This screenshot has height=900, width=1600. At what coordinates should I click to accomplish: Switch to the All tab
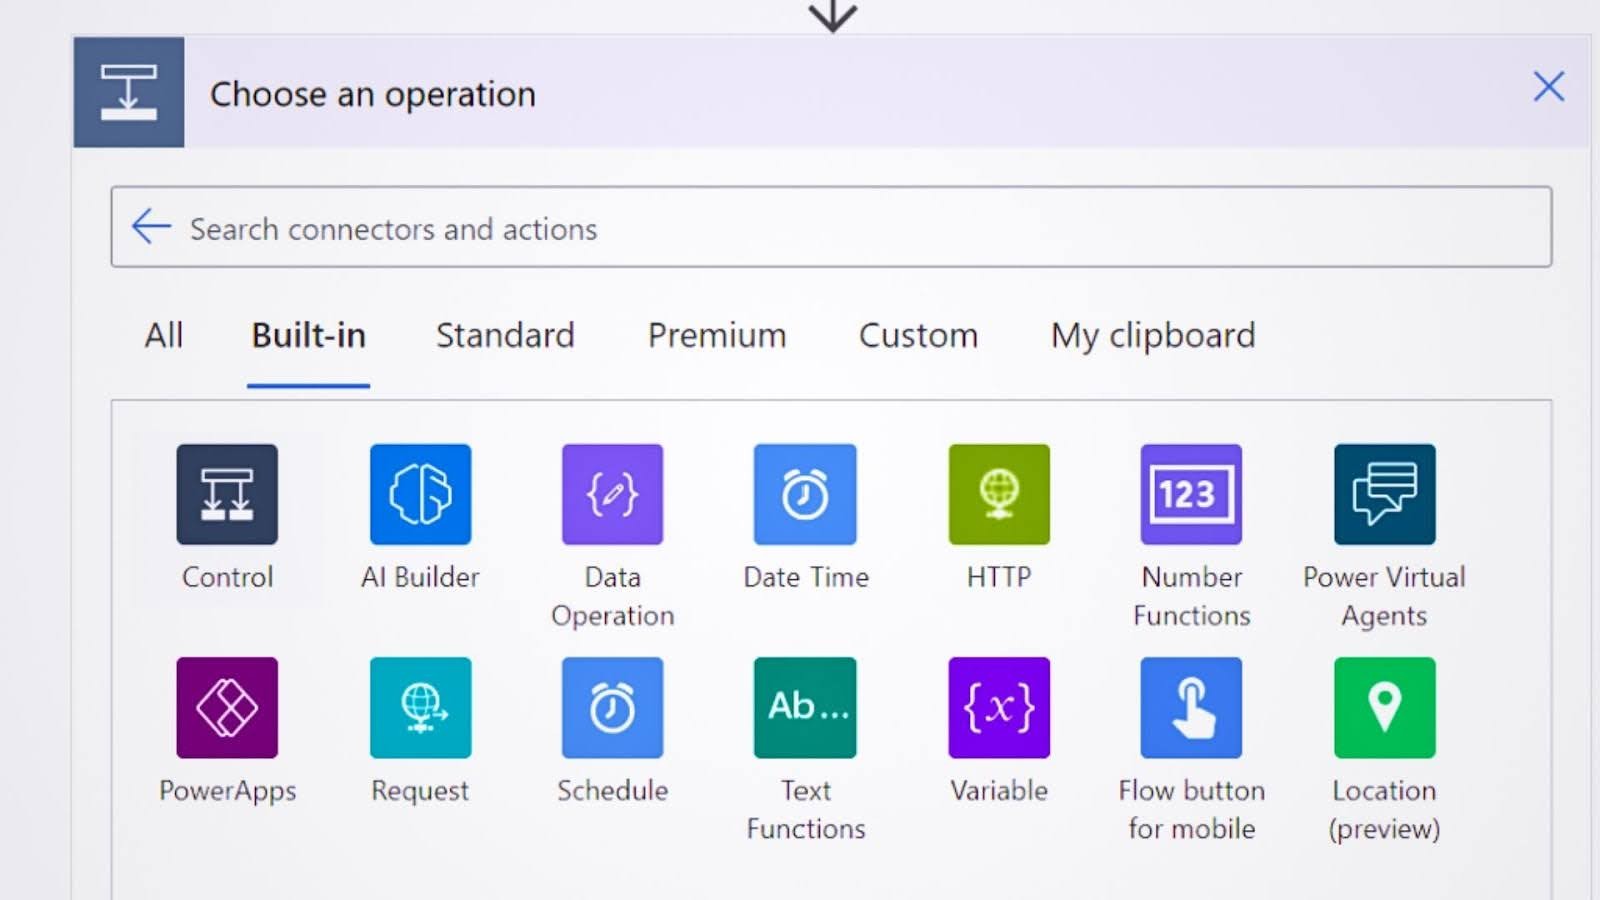pyautogui.click(x=164, y=336)
